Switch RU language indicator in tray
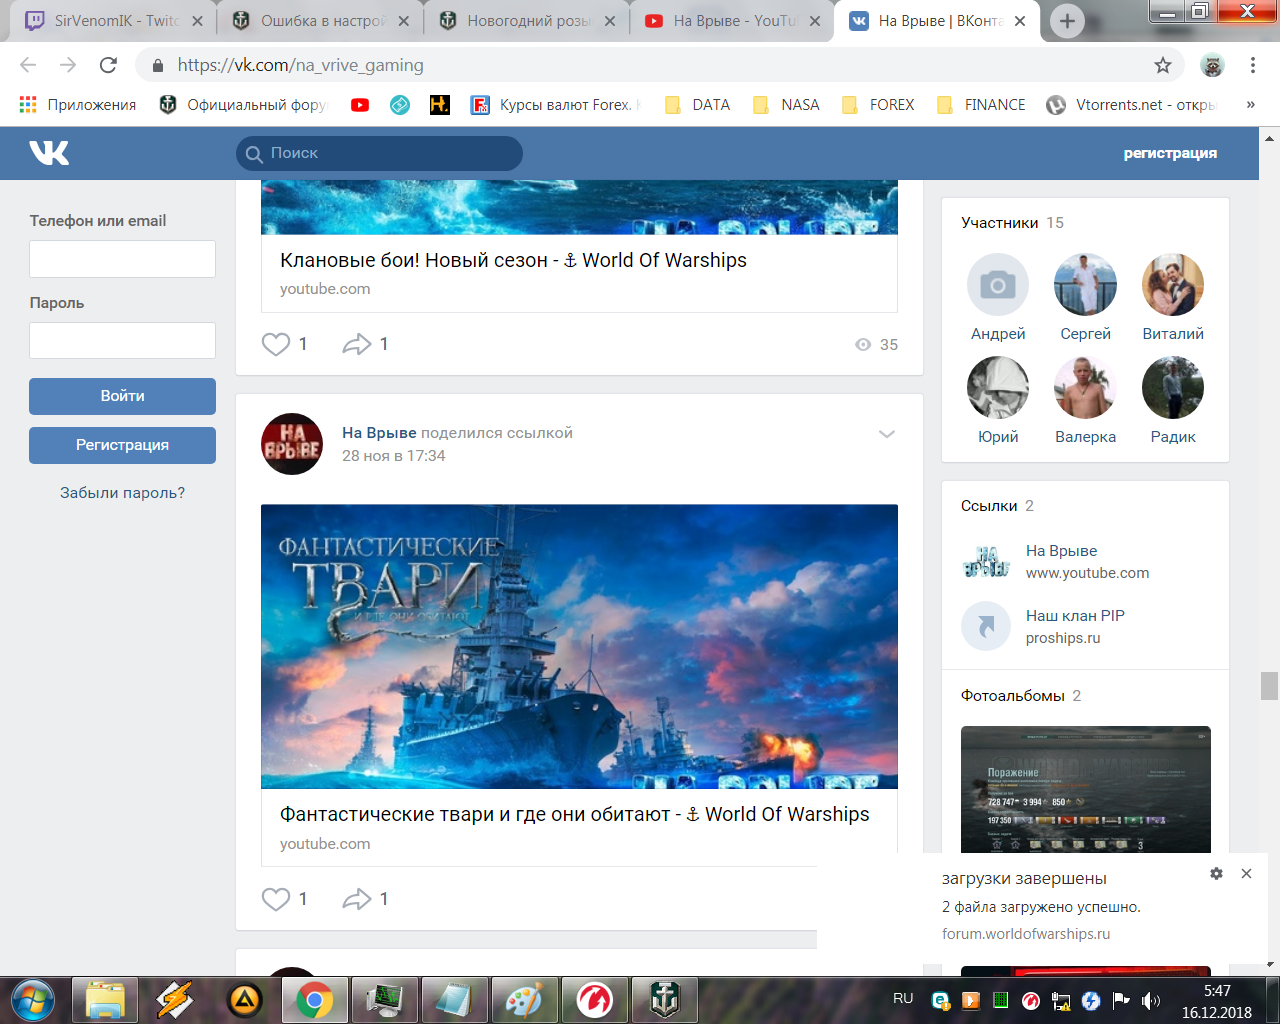The width and height of the screenshot is (1280, 1024). tap(903, 998)
